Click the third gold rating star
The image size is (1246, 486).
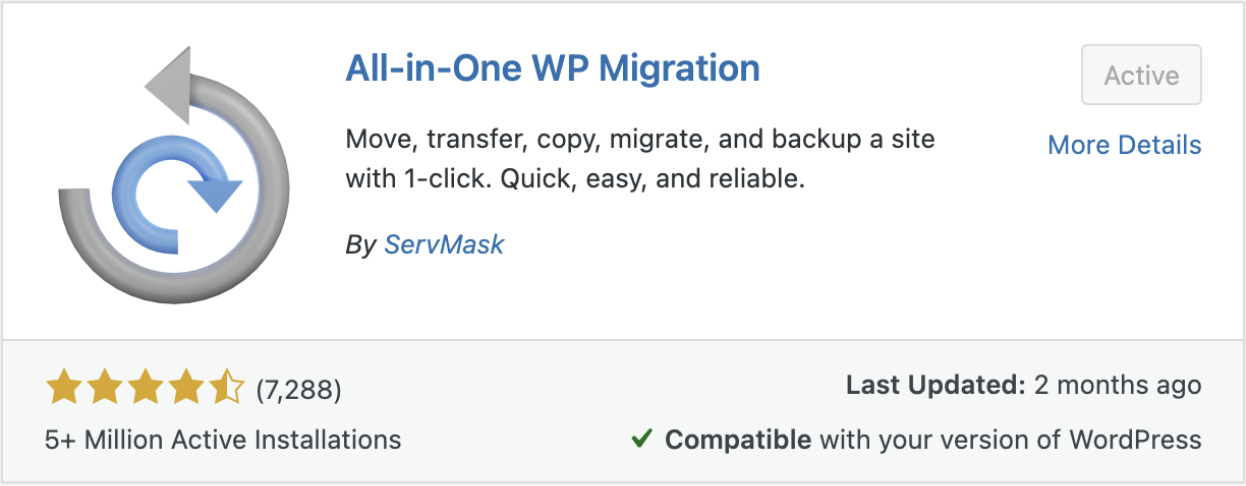[145, 386]
